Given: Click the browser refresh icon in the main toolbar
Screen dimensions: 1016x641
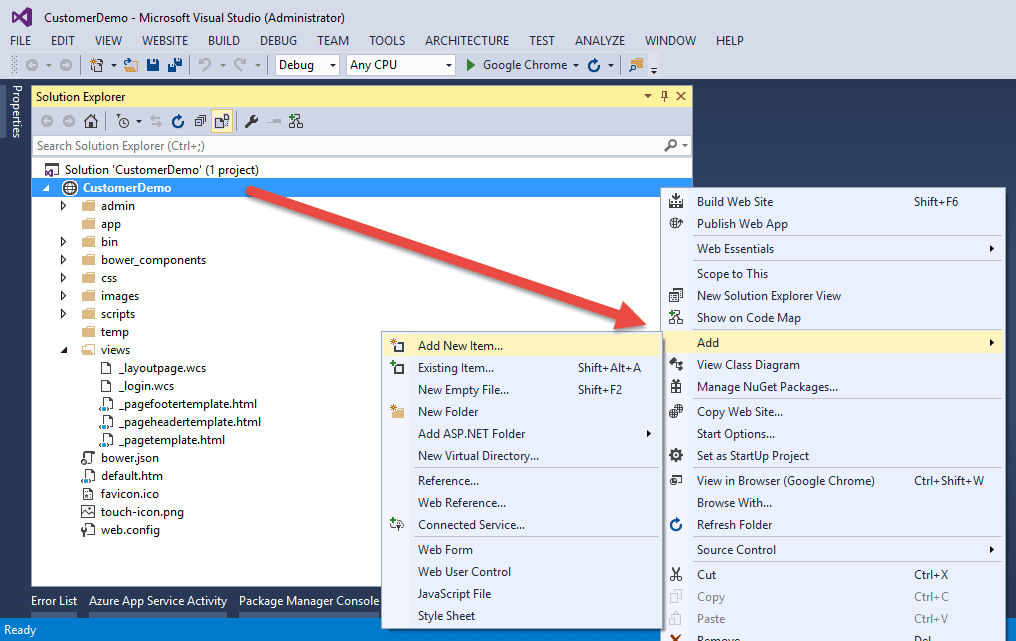Looking at the screenshot, I should (594, 65).
